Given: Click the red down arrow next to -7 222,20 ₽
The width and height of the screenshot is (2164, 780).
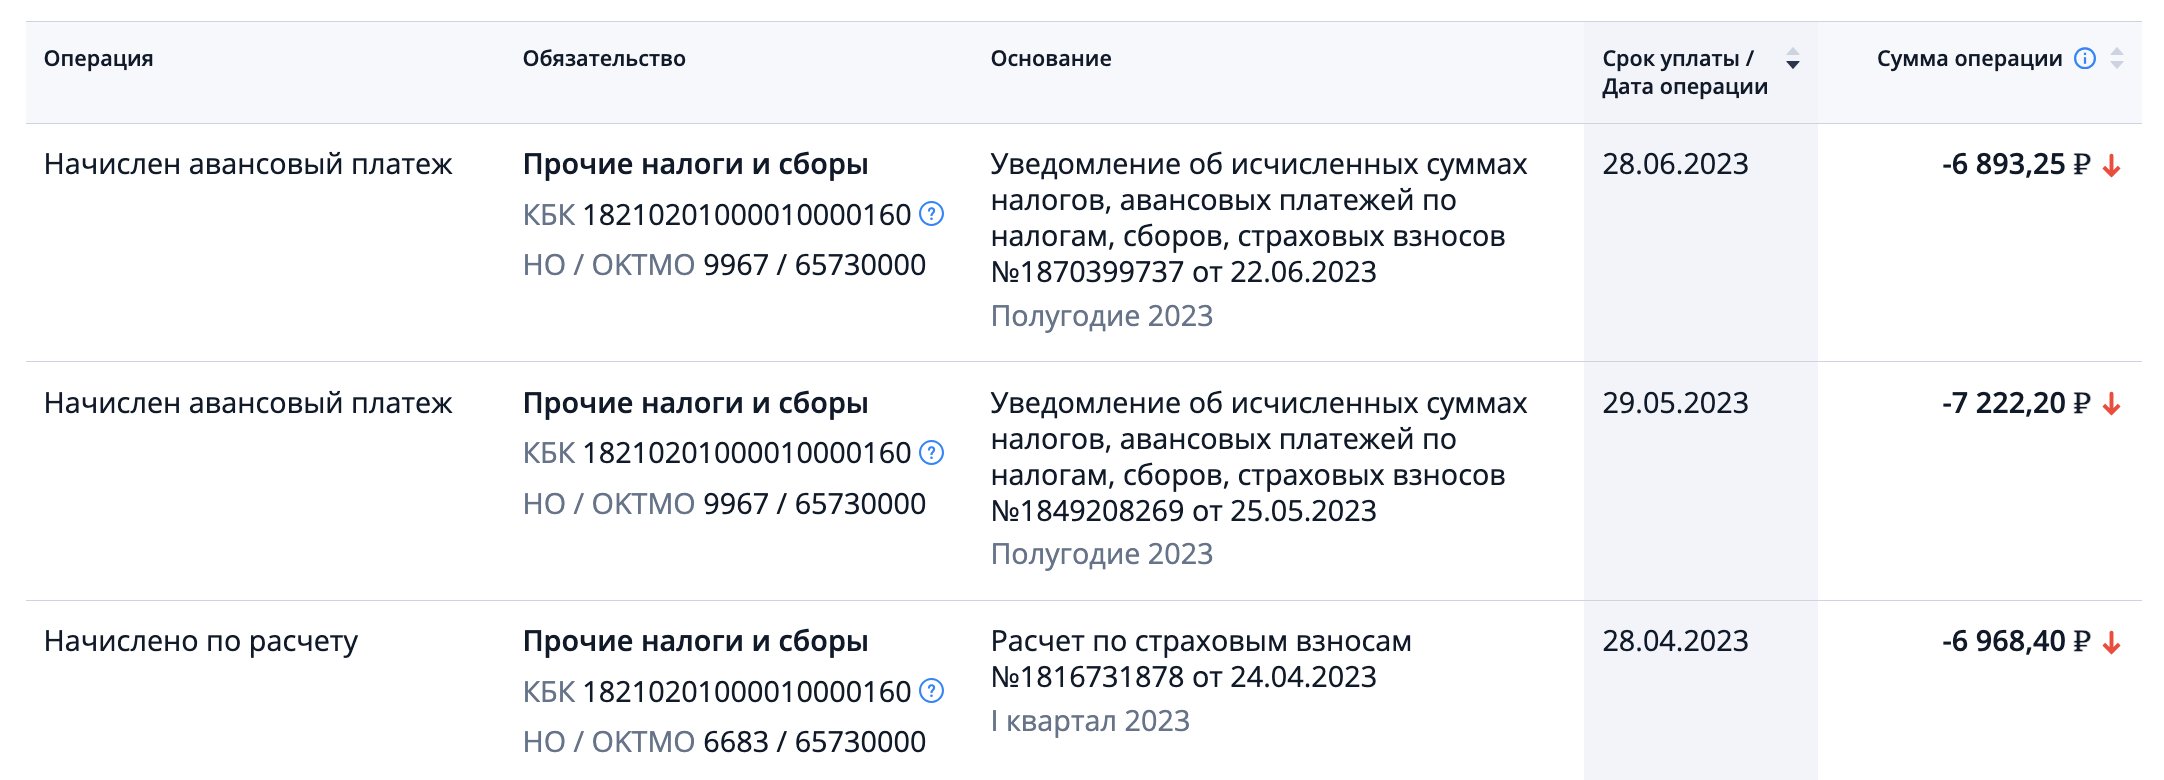Looking at the screenshot, I should [2112, 404].
